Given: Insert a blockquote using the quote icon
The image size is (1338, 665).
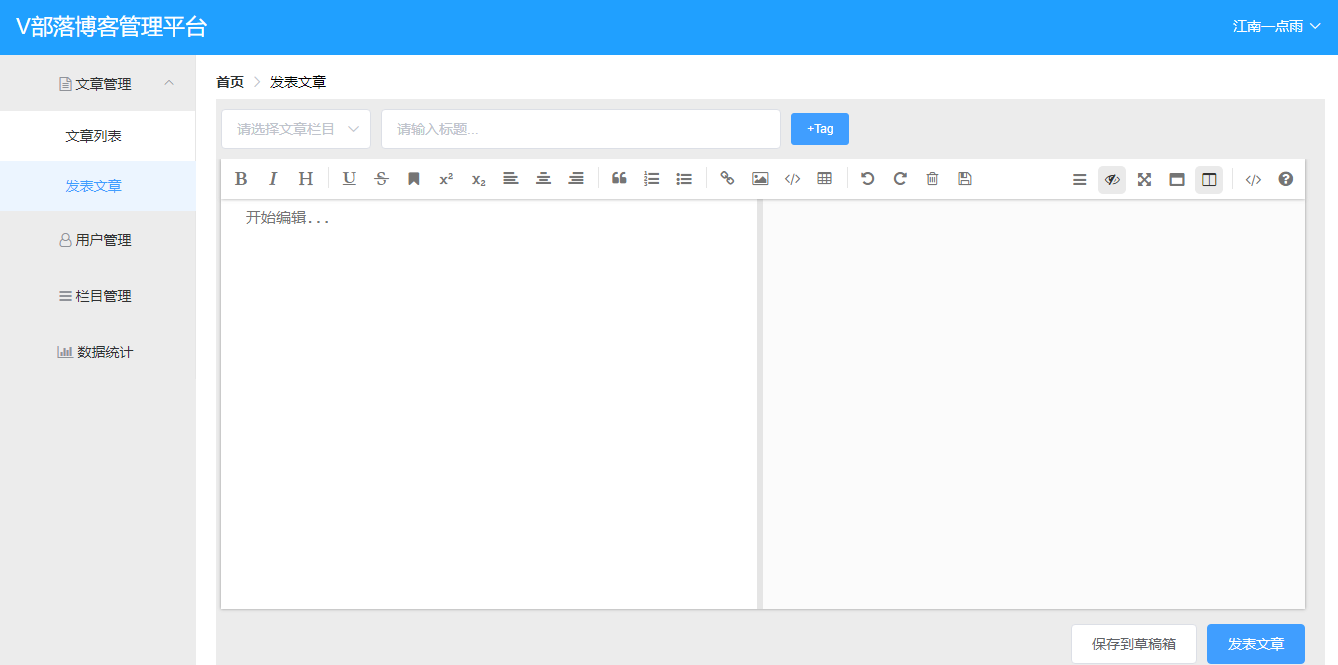Looking at the screenshot, I should pos(619,179).
